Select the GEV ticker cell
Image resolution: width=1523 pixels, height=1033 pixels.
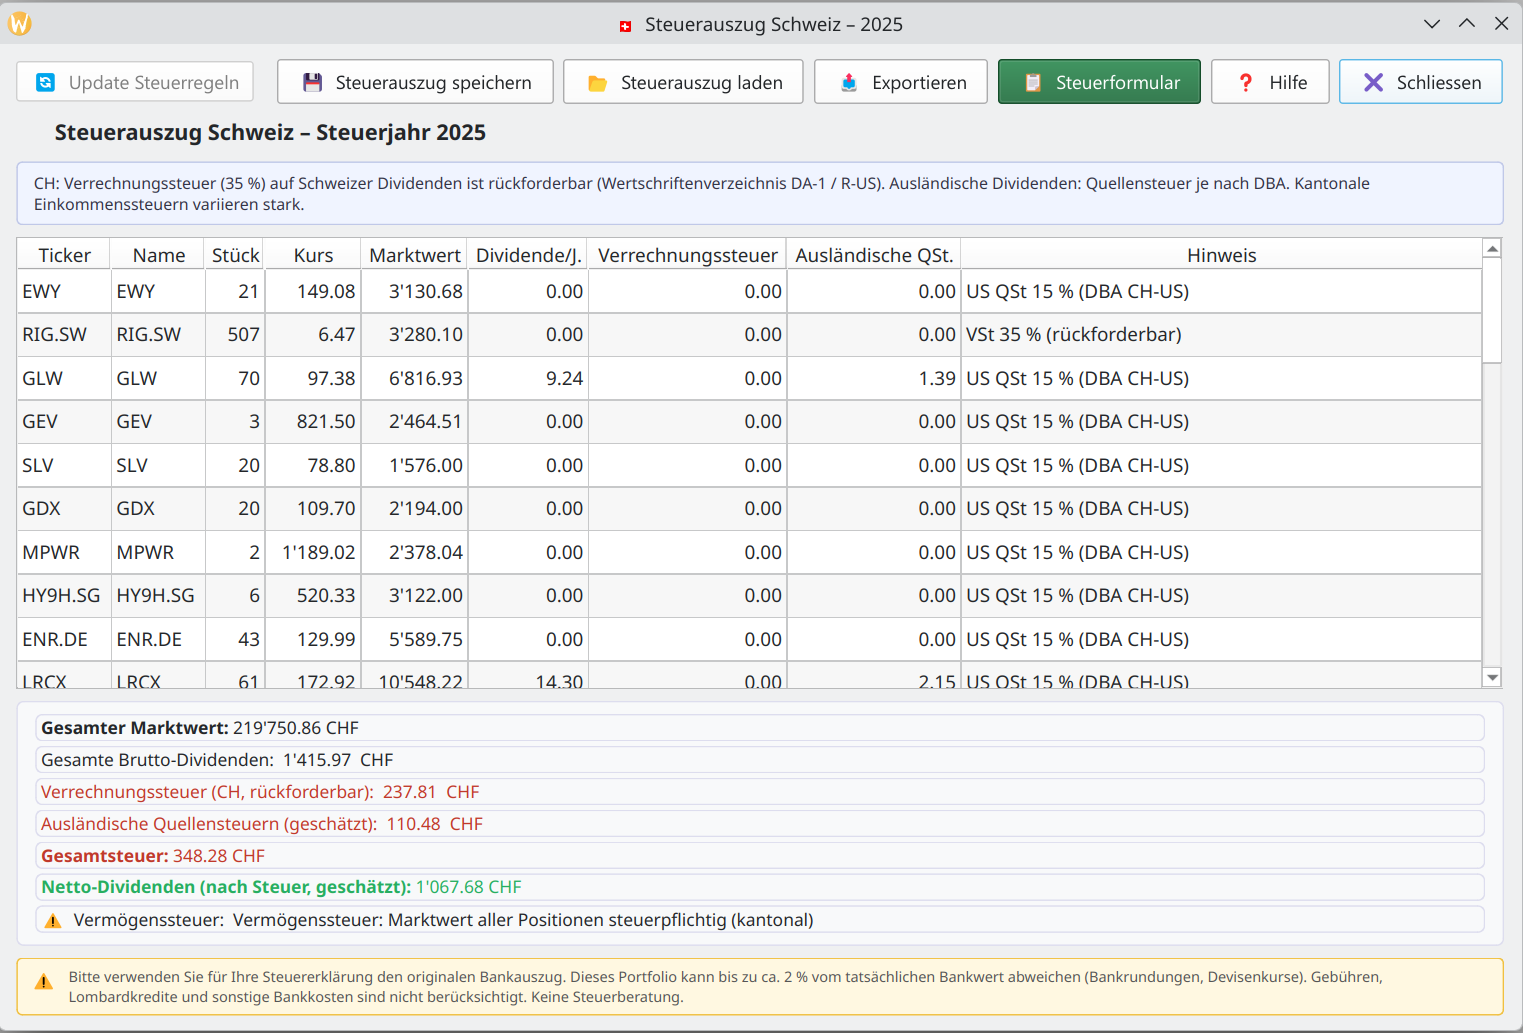(64, 421)
